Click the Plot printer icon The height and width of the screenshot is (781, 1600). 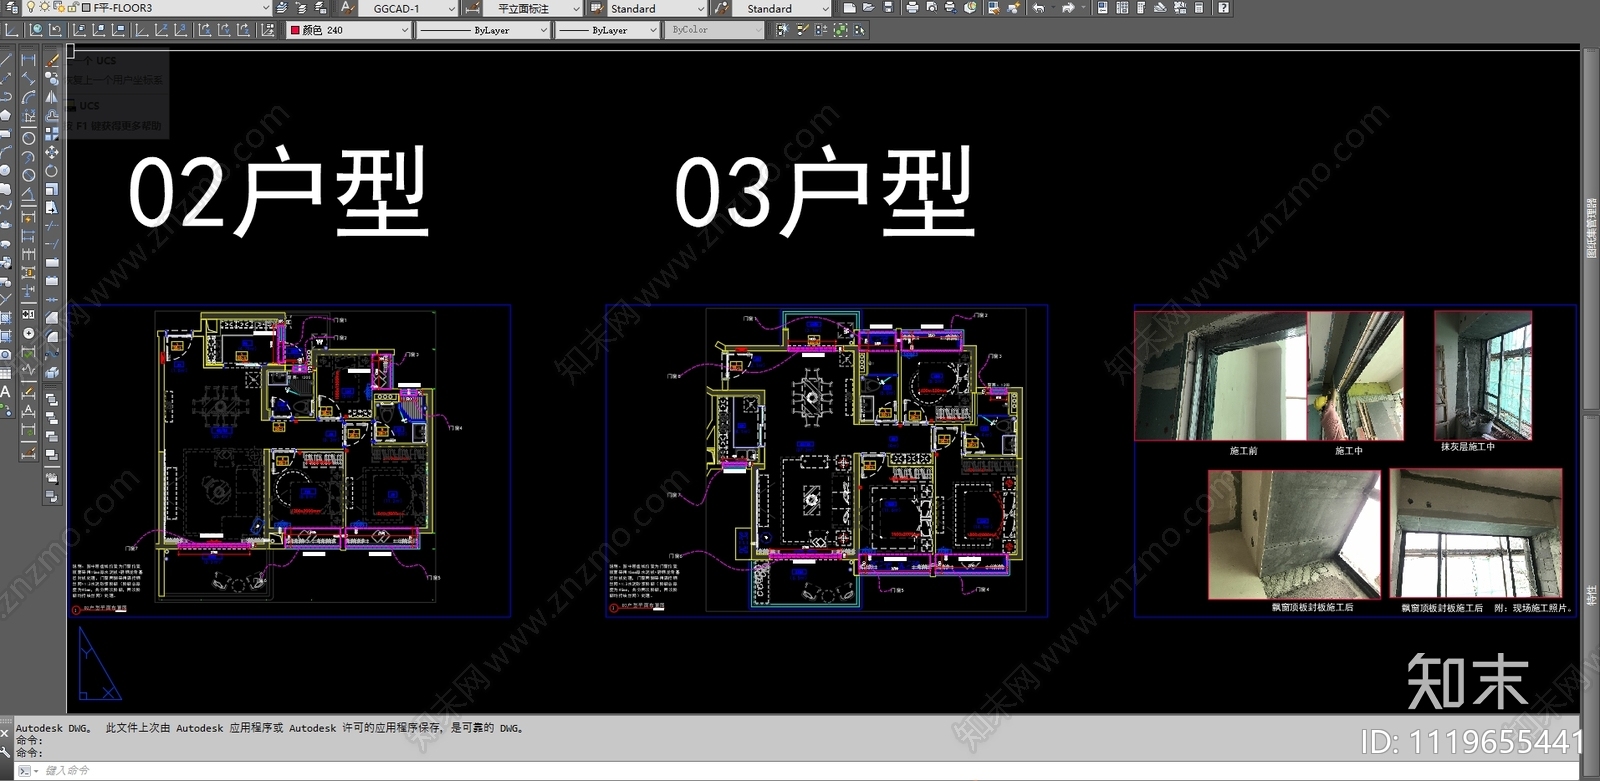[912, 8]
